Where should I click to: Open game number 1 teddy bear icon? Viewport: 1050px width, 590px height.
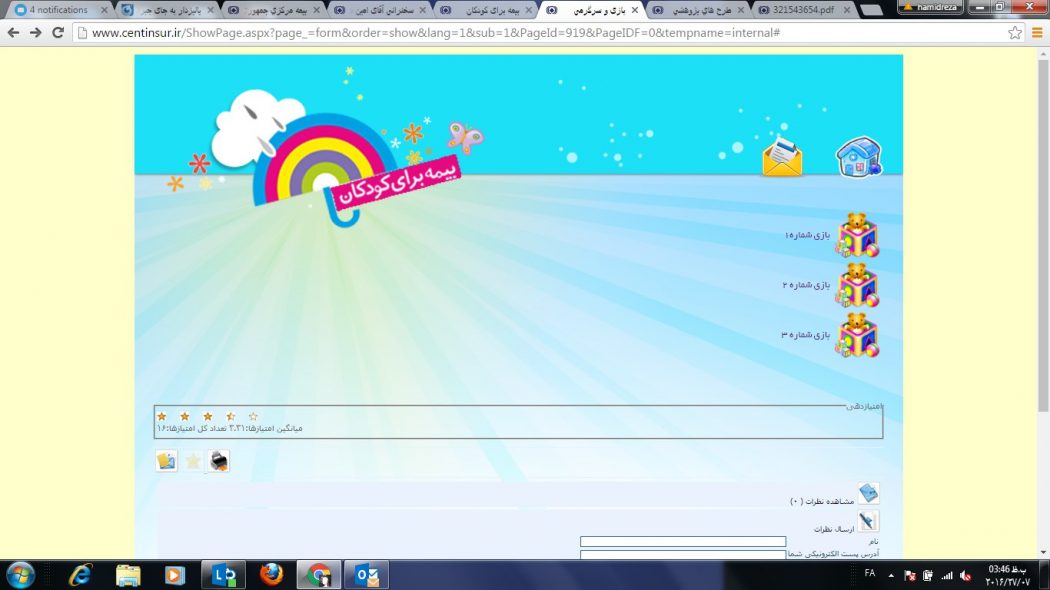pos(857,235)
